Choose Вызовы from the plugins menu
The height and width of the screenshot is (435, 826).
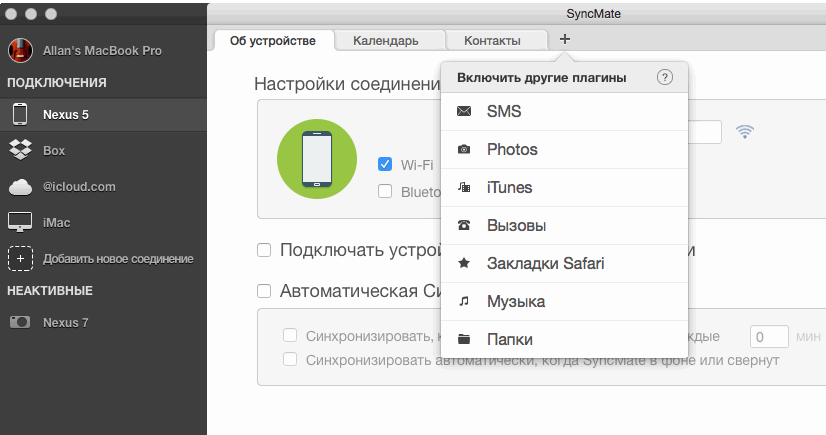click(564, 225)
